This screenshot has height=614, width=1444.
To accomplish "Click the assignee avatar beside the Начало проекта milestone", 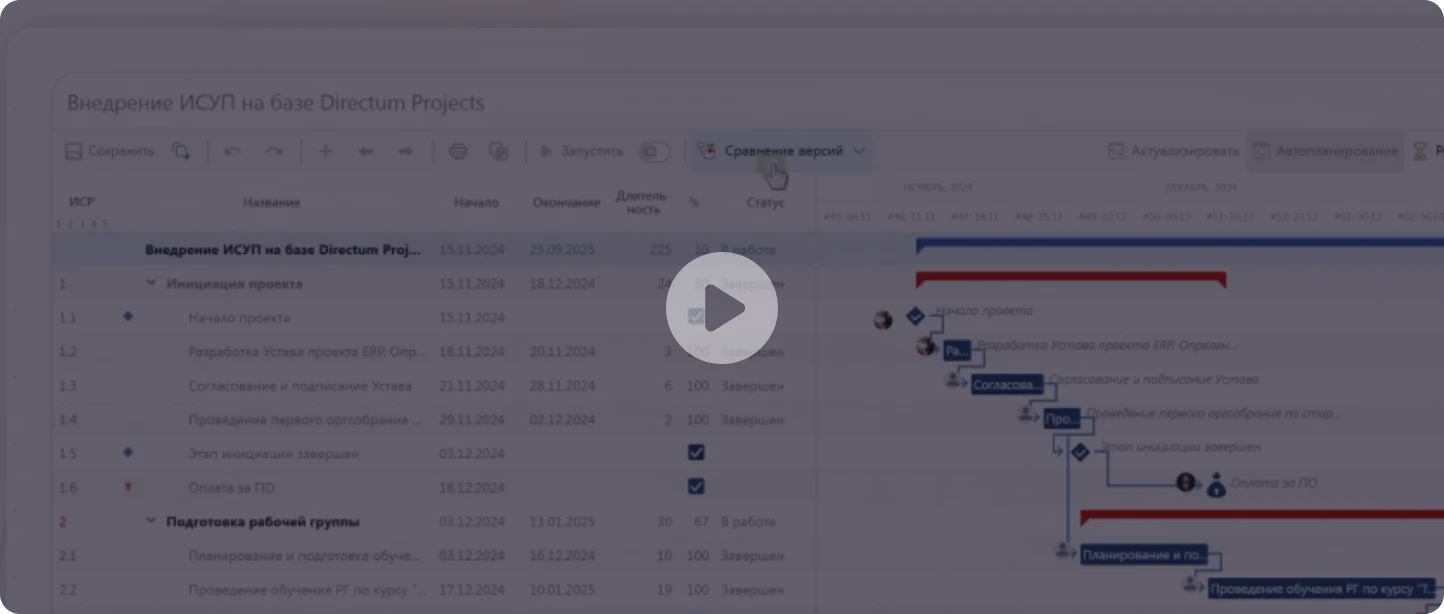I will click(882, 319).
